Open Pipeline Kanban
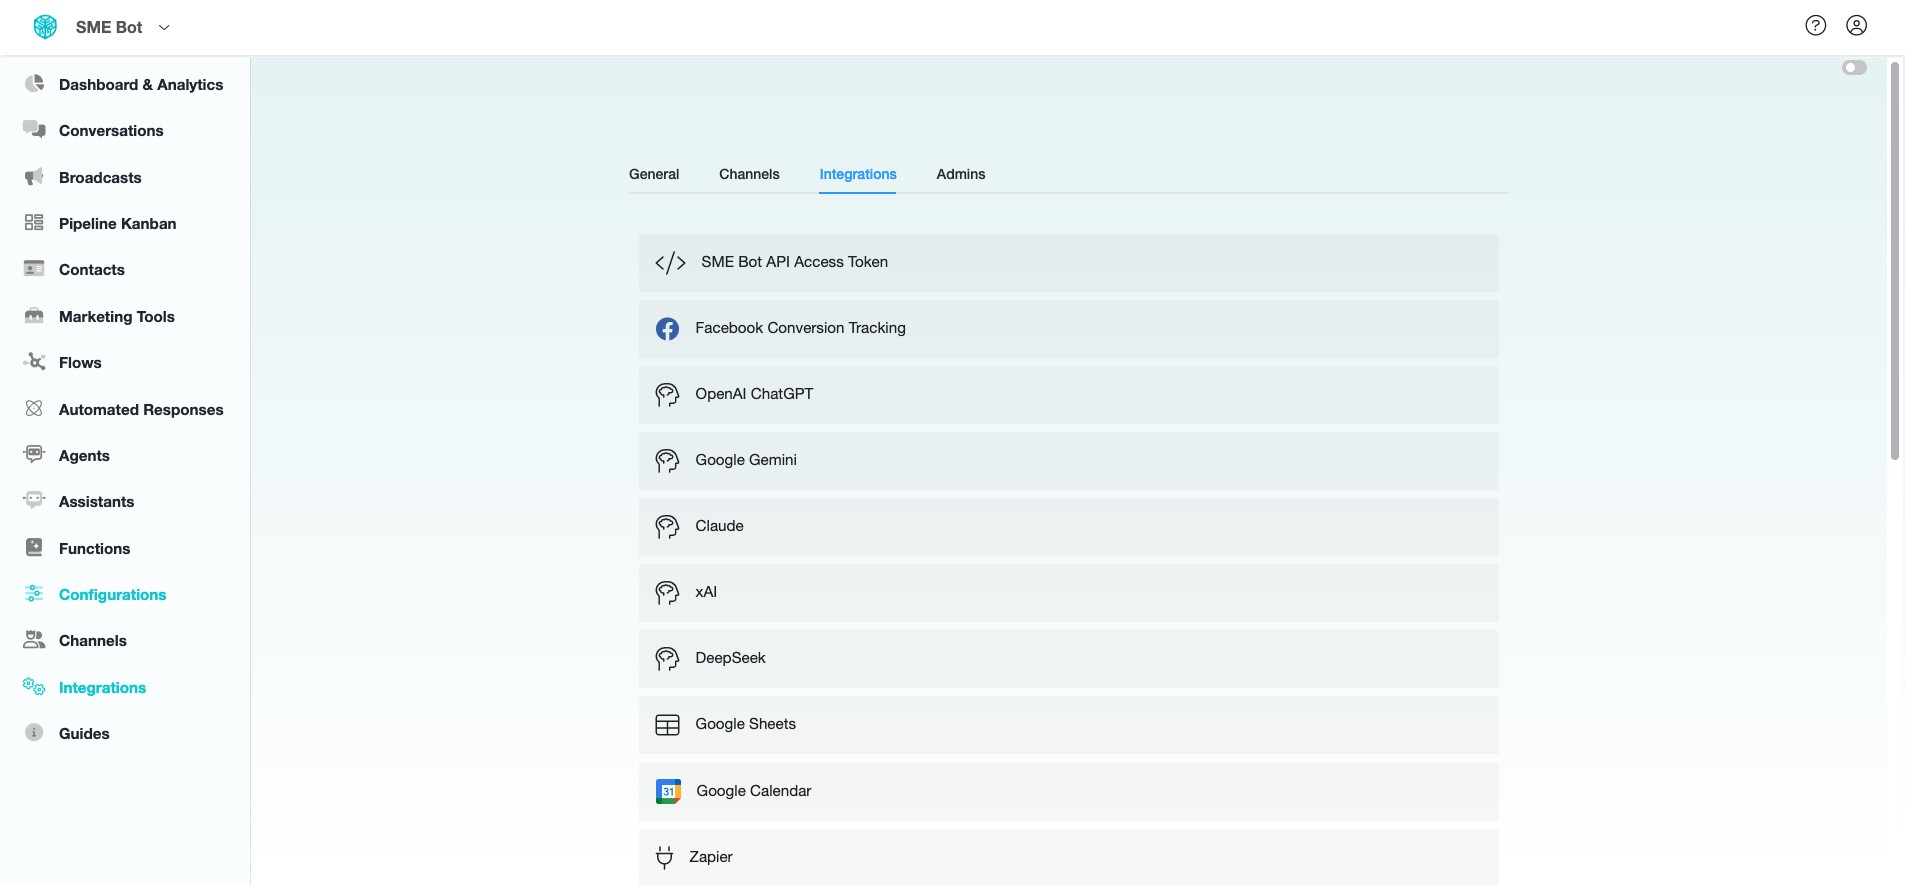1905x886 pixels. click(118, 224)
